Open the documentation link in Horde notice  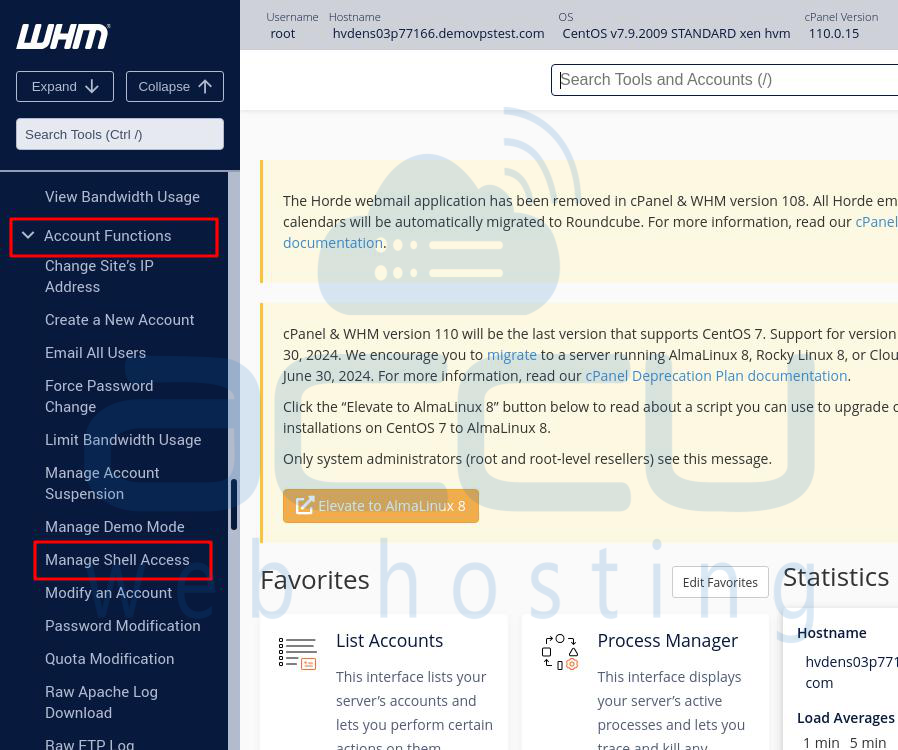pyautogui.click(x=333, y=243)
